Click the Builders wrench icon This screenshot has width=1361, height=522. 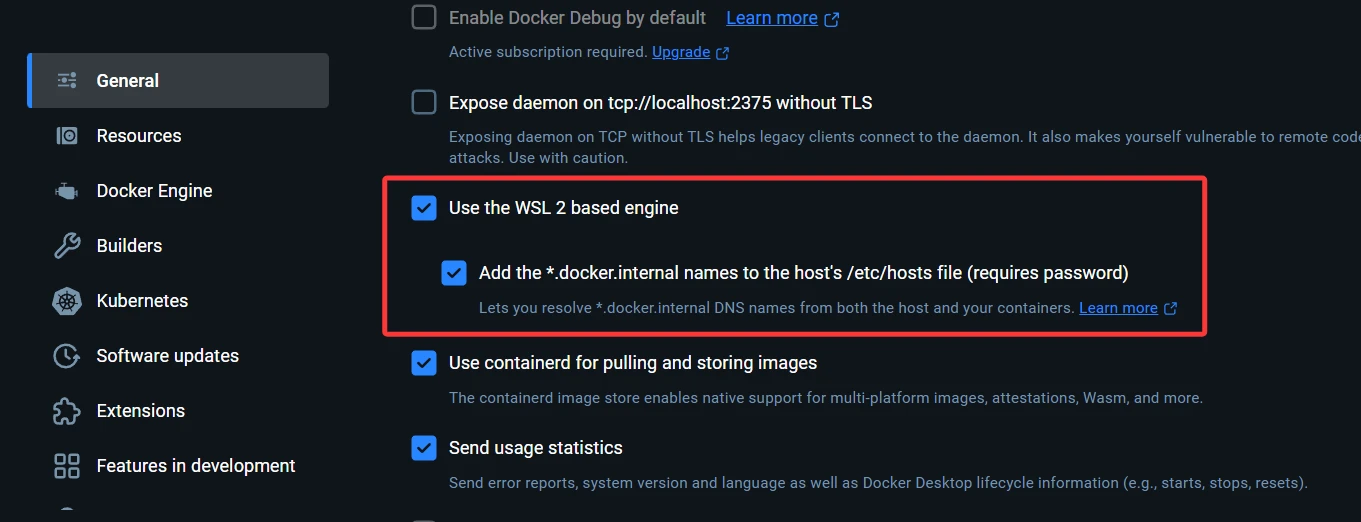[x=67, y=246]
